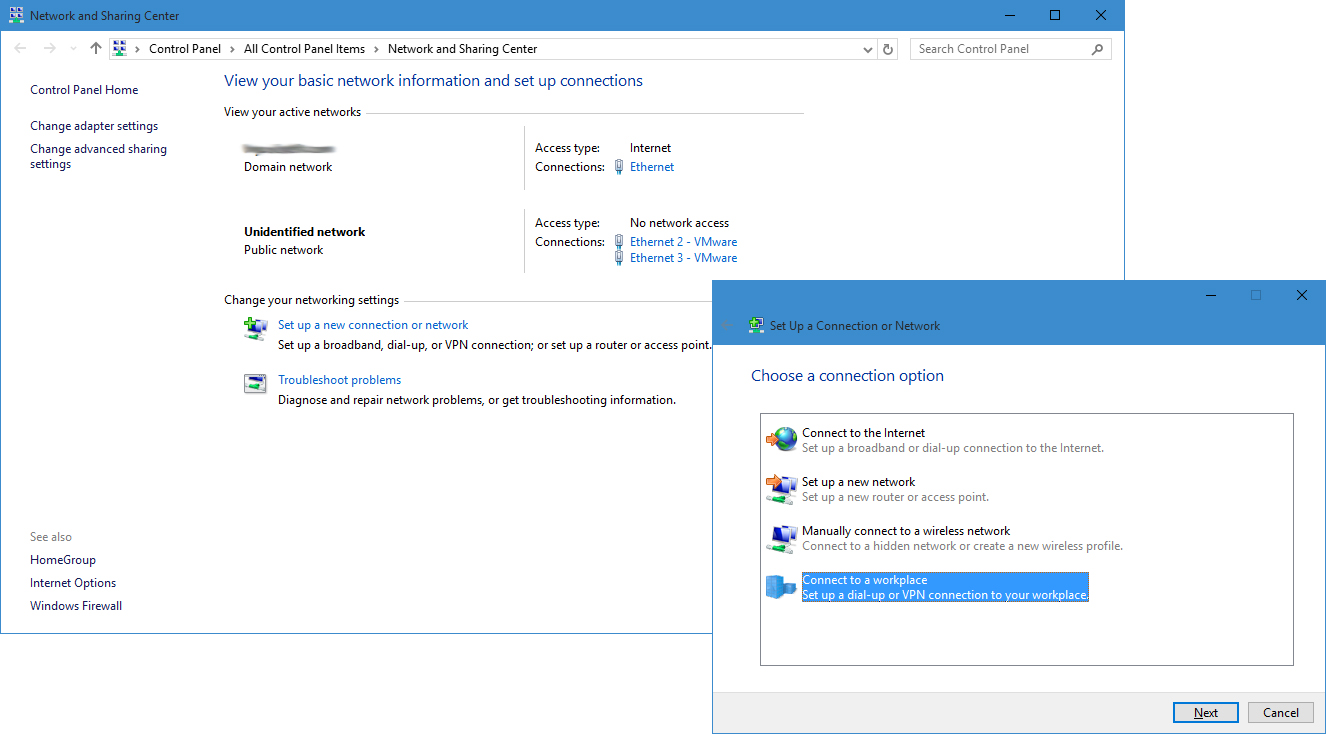This screenshot has height=734, width=1327.
Task: Select All Control Panel Items breadcrumb
Action: pyautogui.click(x=304, y=49)
